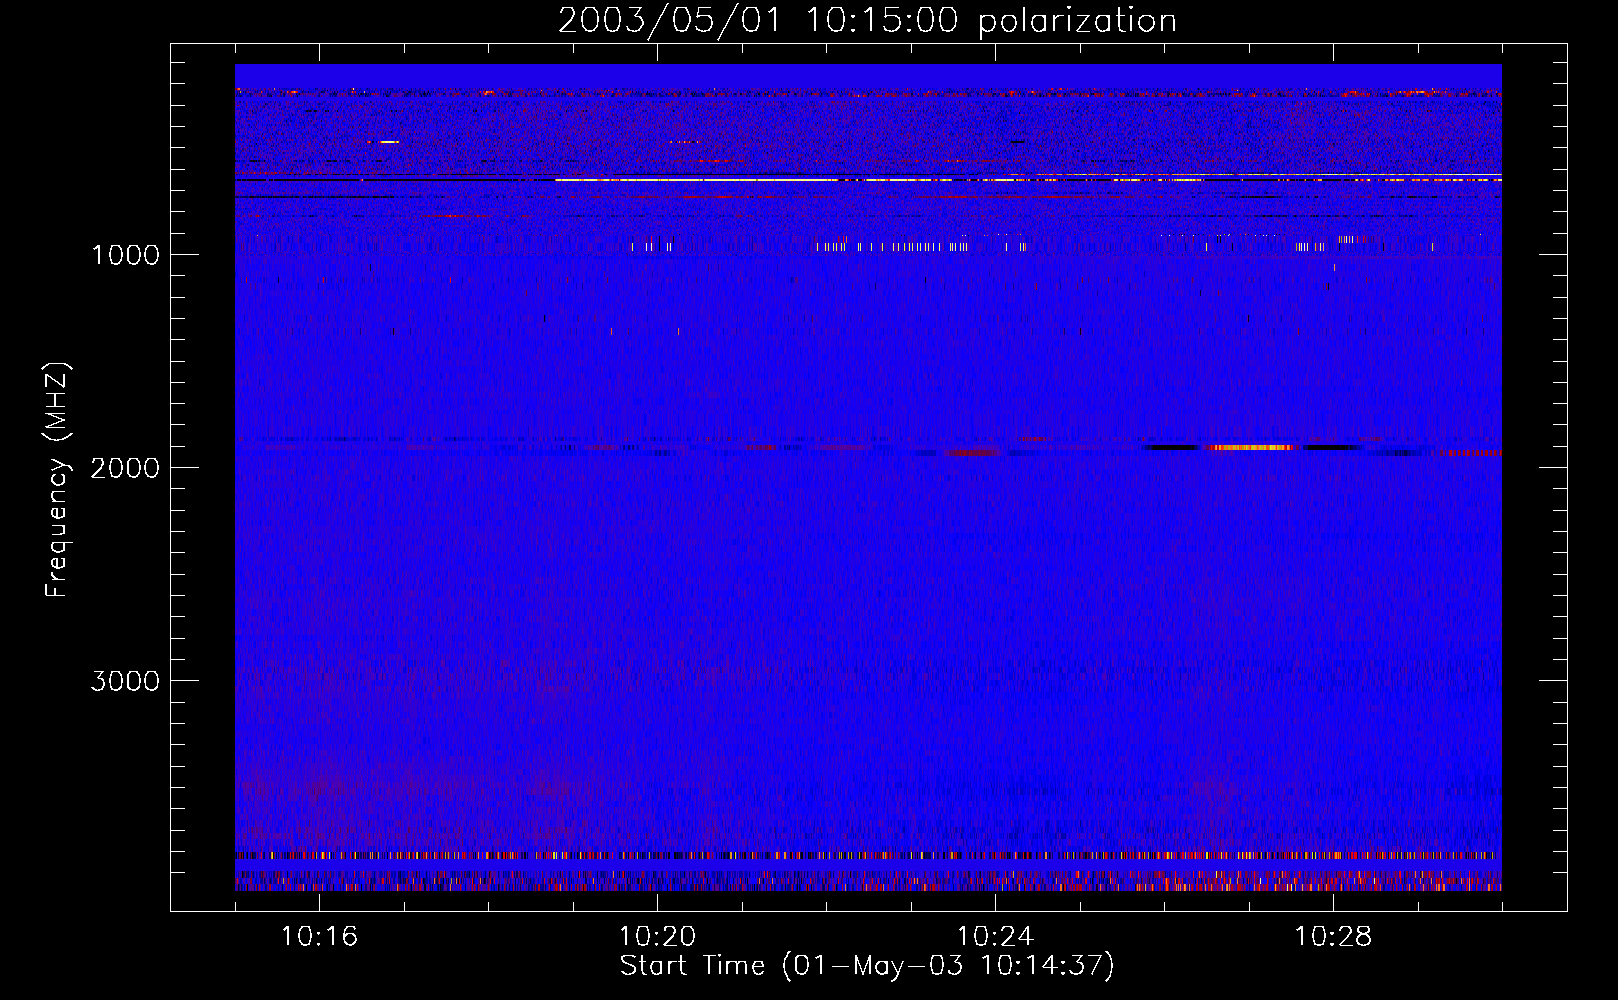This screenshot has height=1000, width=1618.
Task: Click the 10:20 time tick label
Action: [x=657, y=937]
